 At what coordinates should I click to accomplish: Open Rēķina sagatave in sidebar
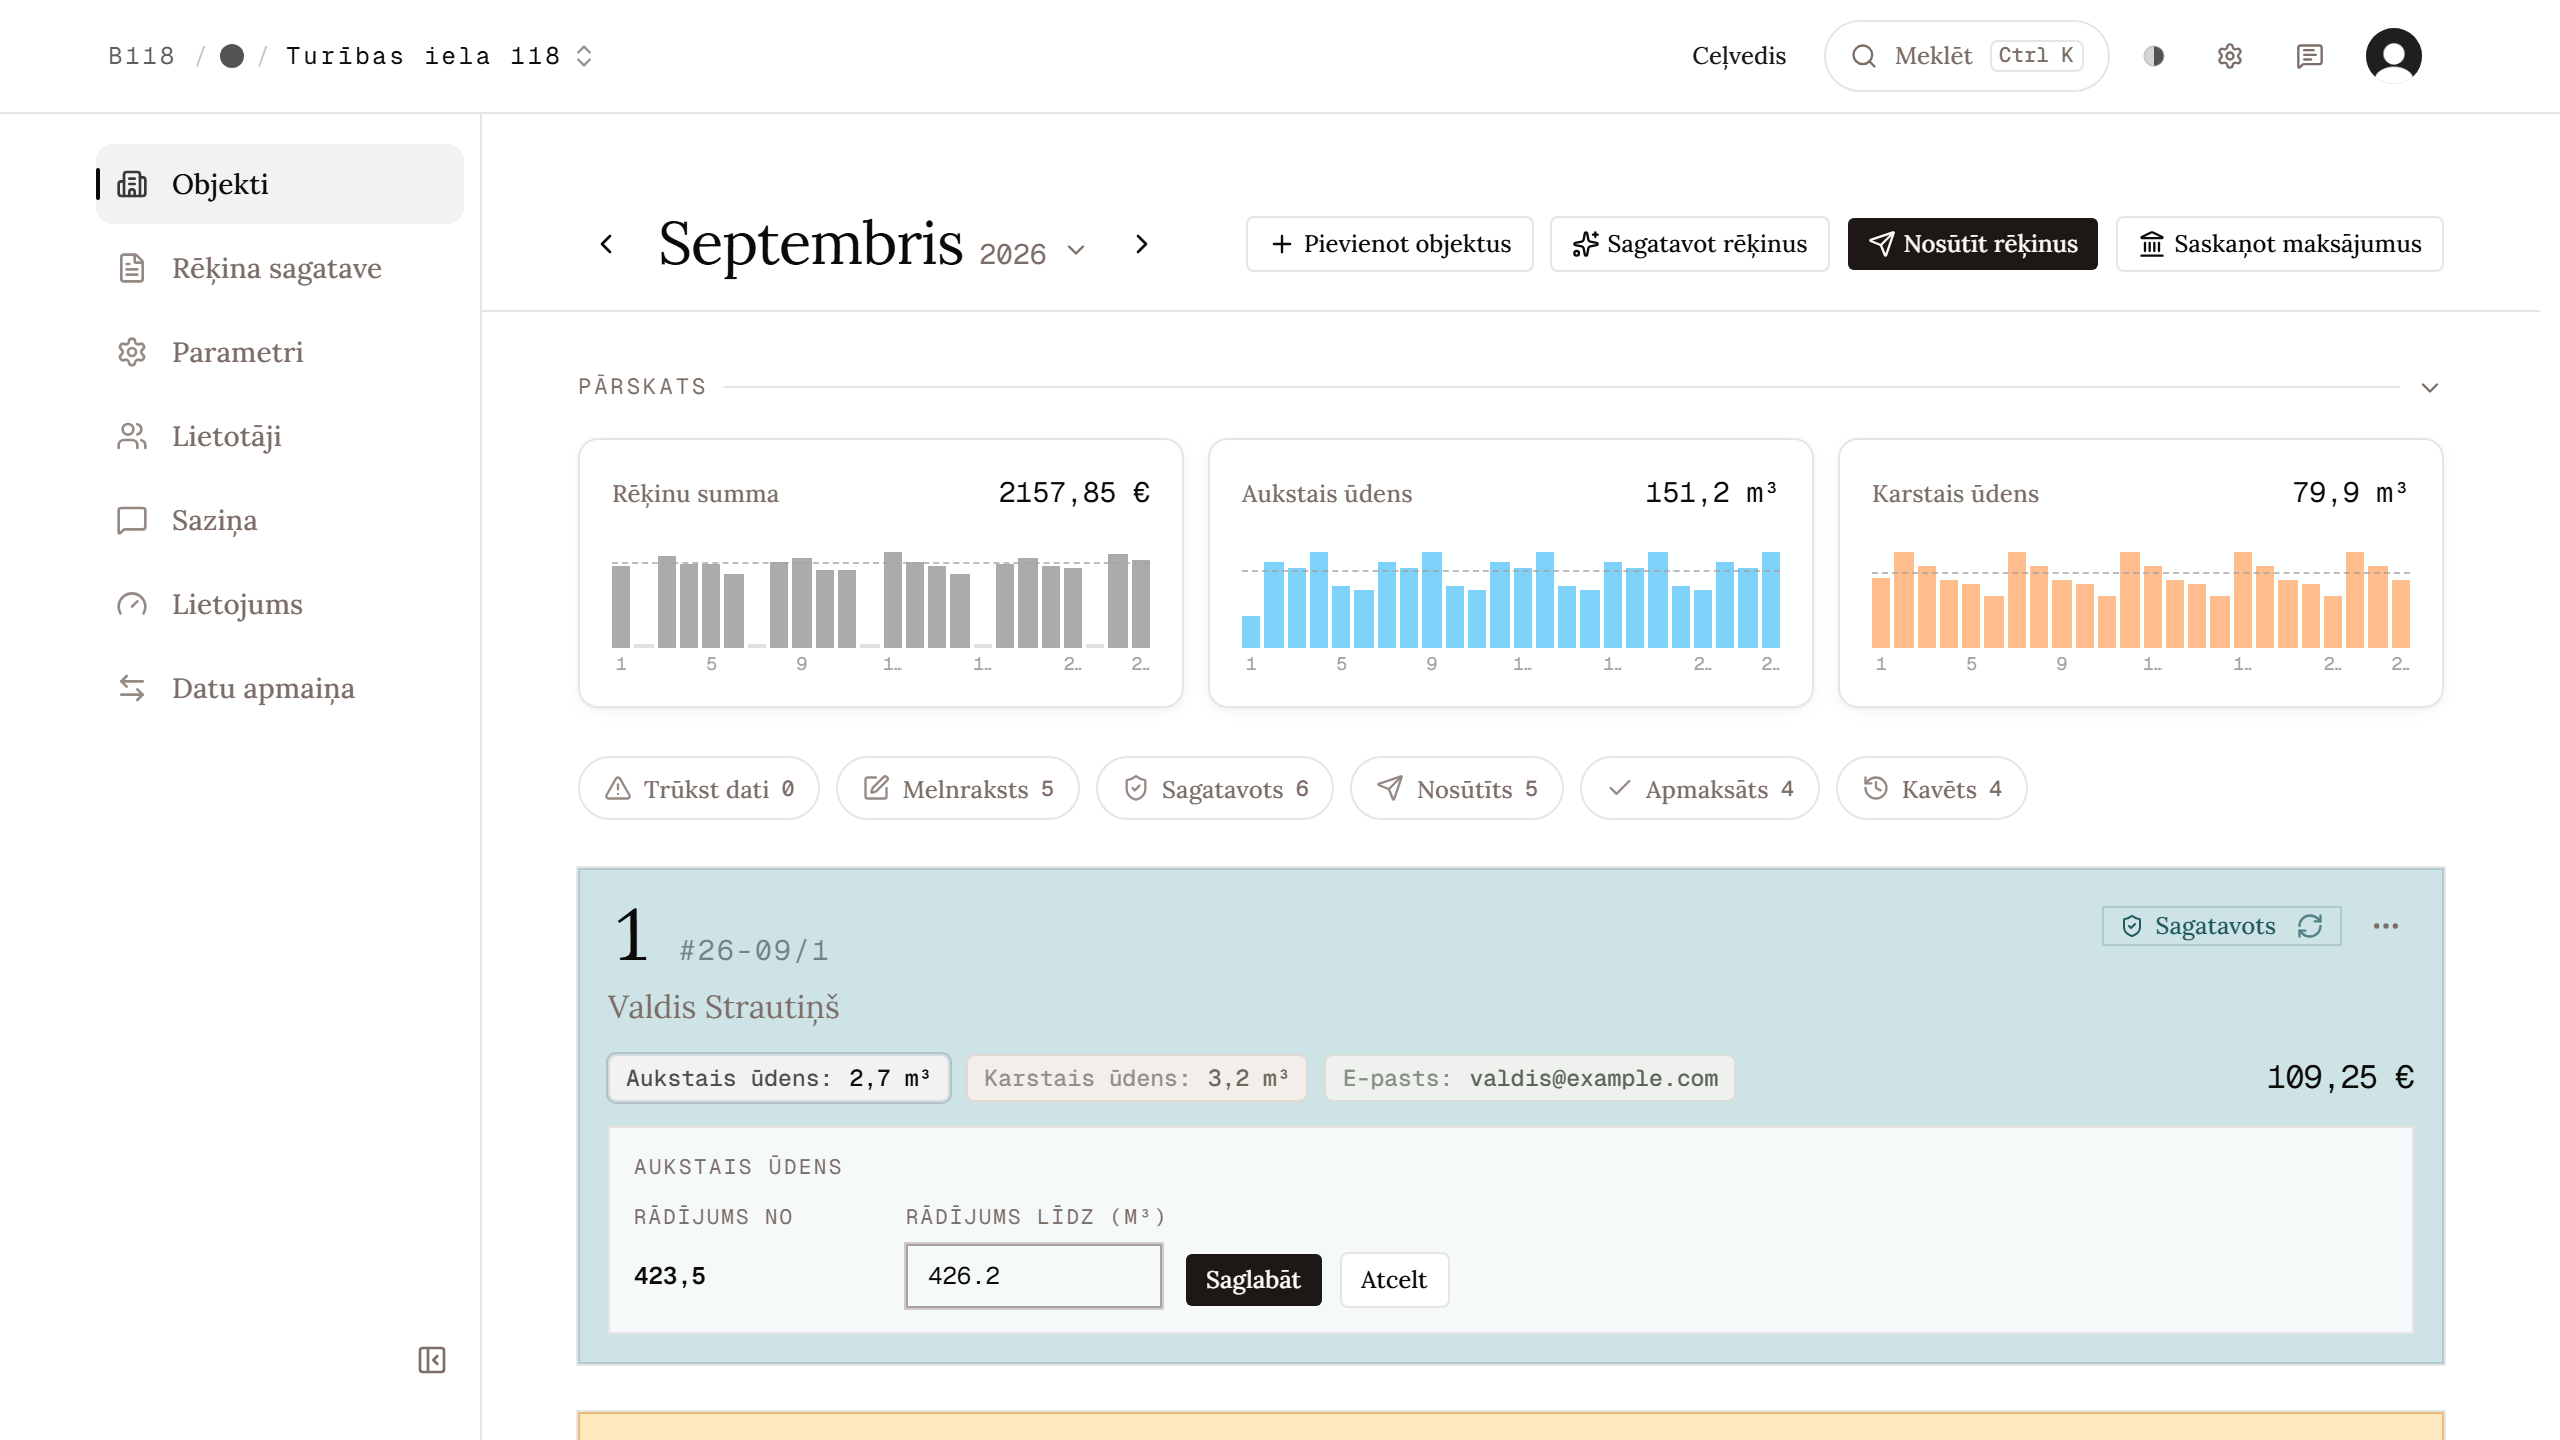click(x=280, y=268)
